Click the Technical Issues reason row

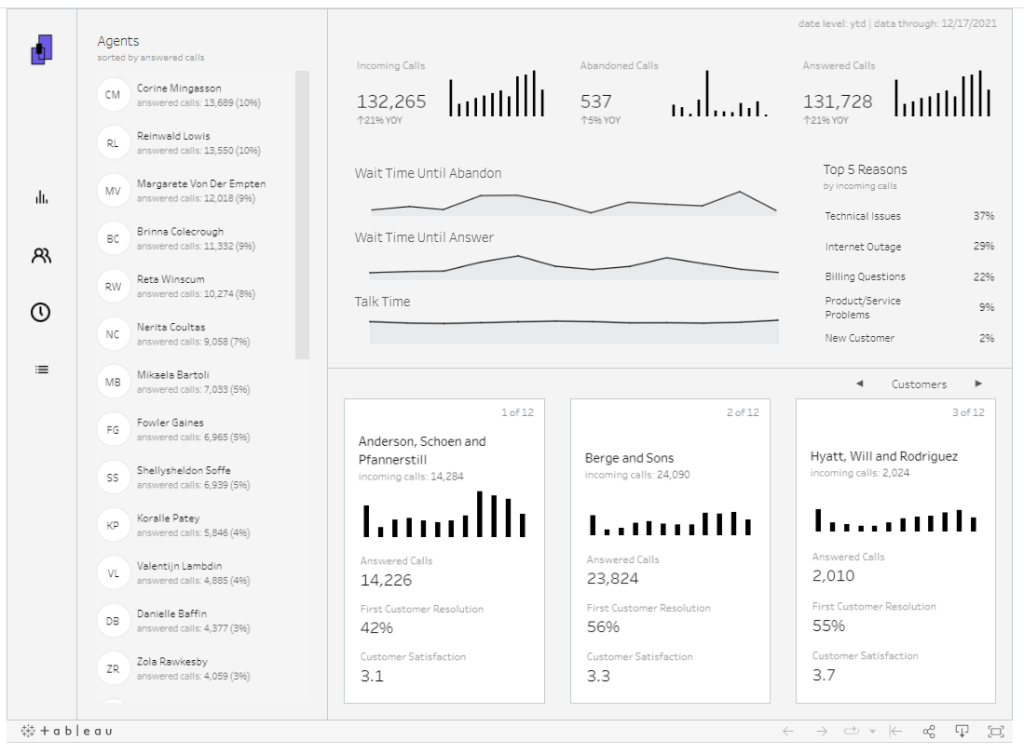point(862,216)
